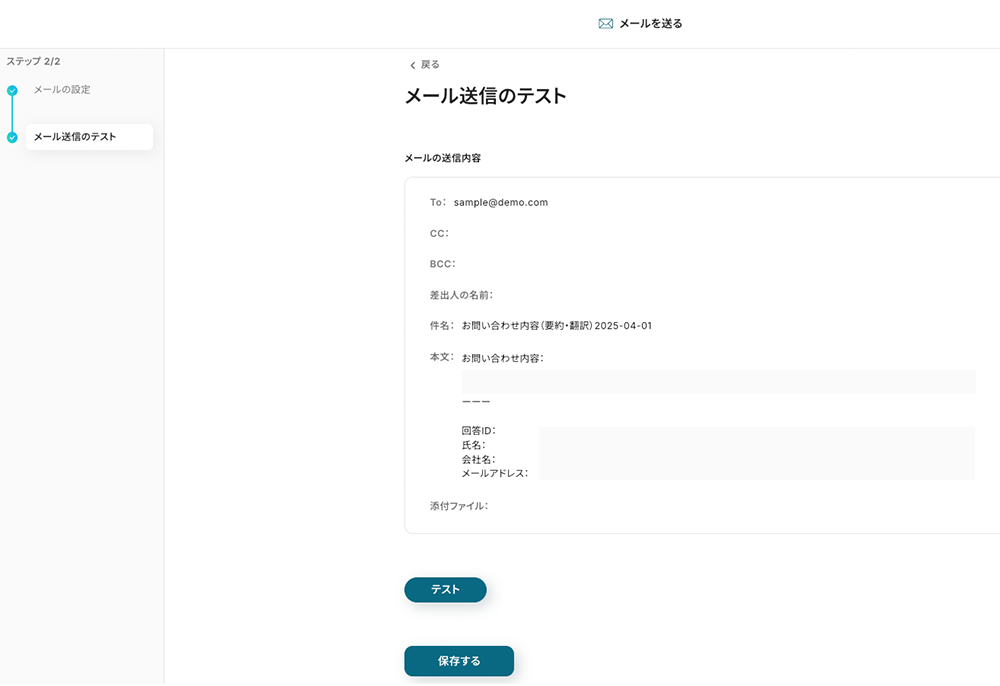Click the 氏名: line in body
The width and height of the screenshot is (1000, 686).
[x=473, y=445]
